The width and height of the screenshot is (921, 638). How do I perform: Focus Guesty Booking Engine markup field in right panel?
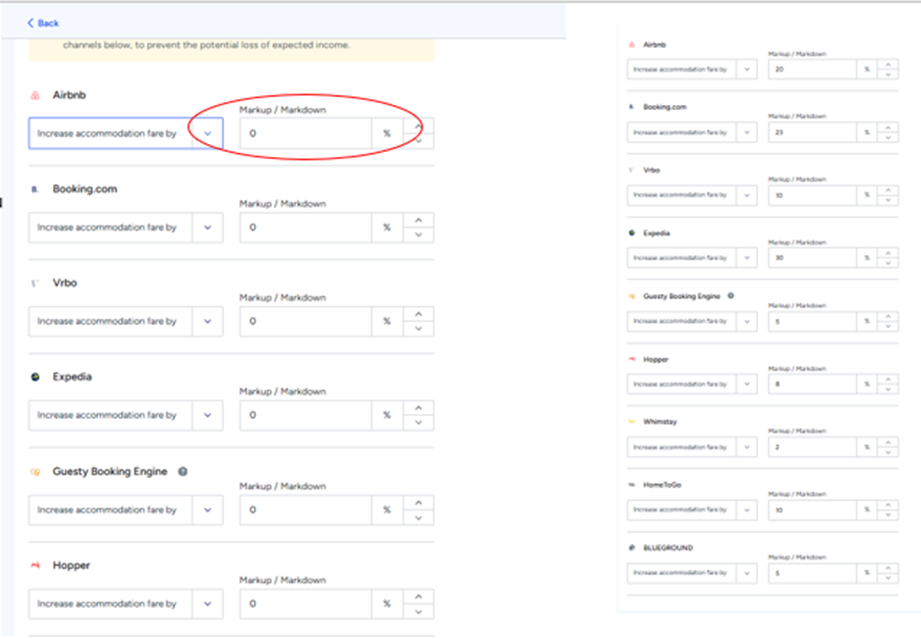click(812, 321)
